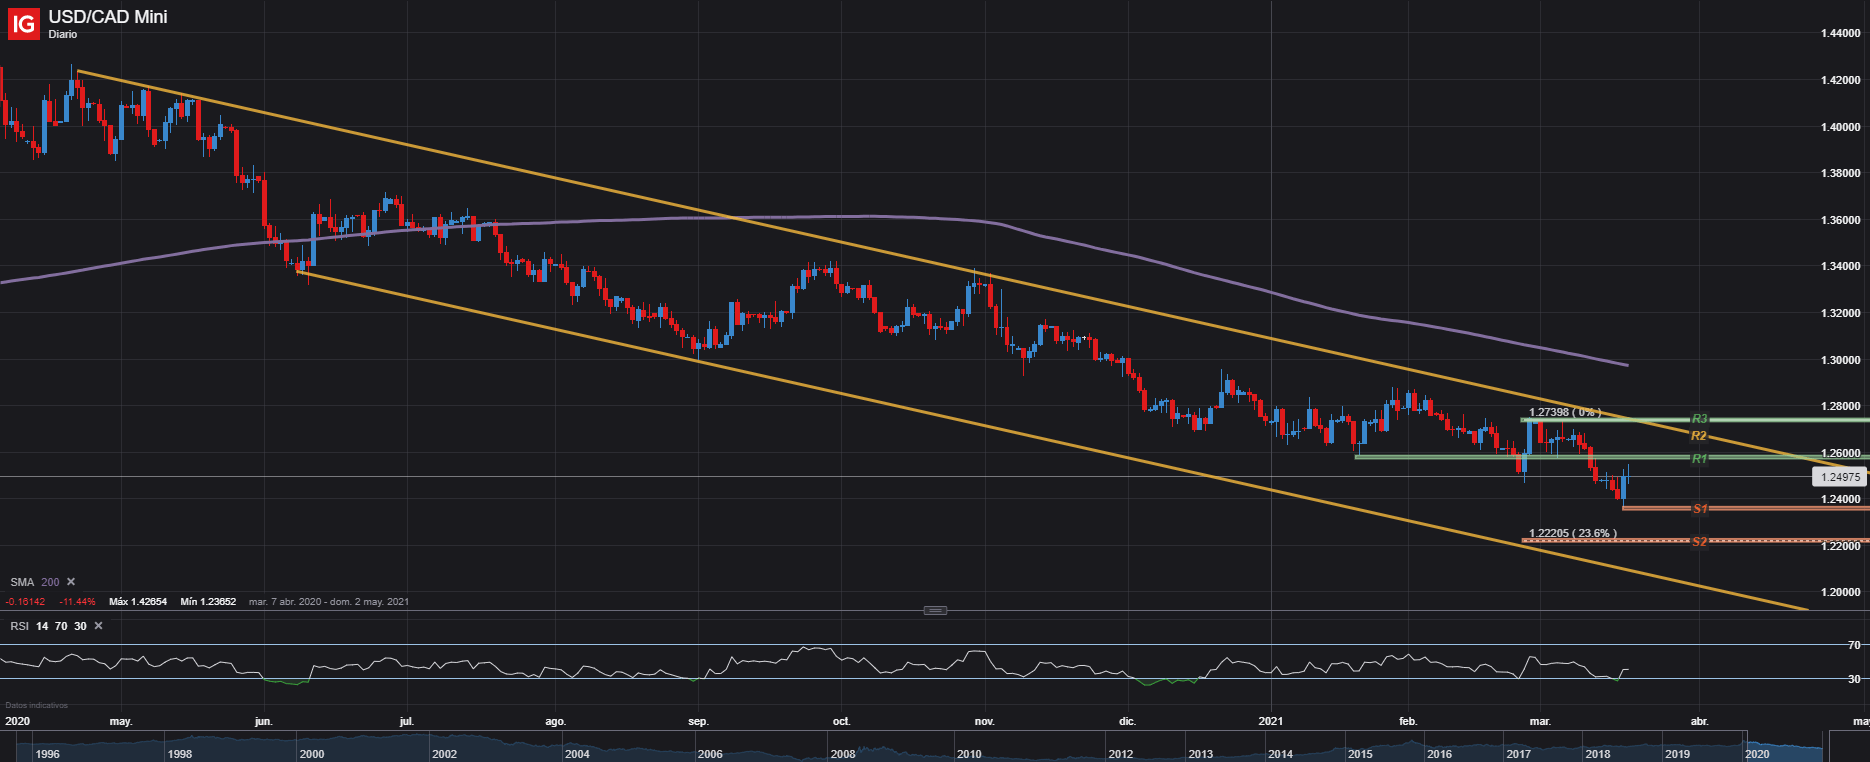Click the 1.20000 price axis label

(1840, 592)
